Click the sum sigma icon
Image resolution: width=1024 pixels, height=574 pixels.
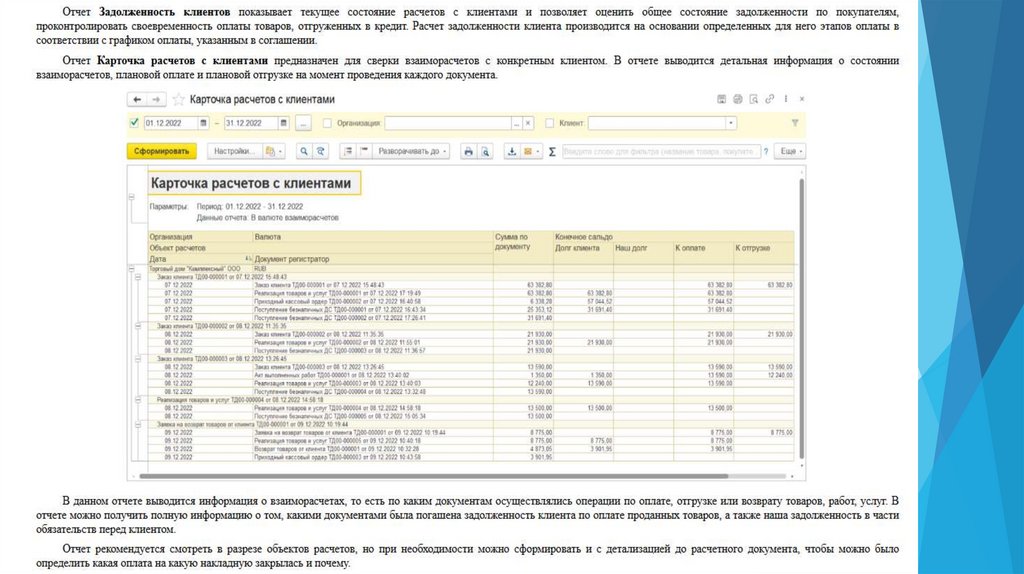click(551, 151)
